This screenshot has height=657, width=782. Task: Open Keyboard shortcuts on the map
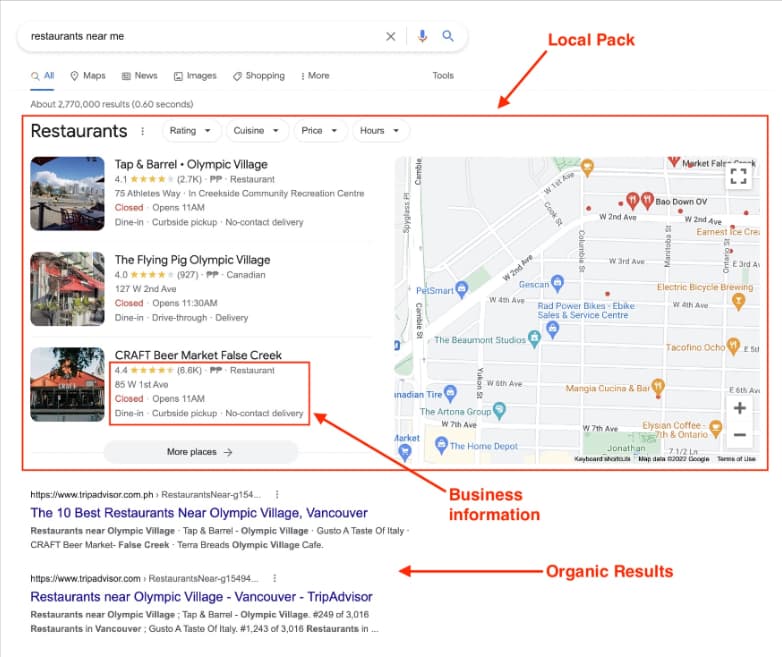(602, 458)
